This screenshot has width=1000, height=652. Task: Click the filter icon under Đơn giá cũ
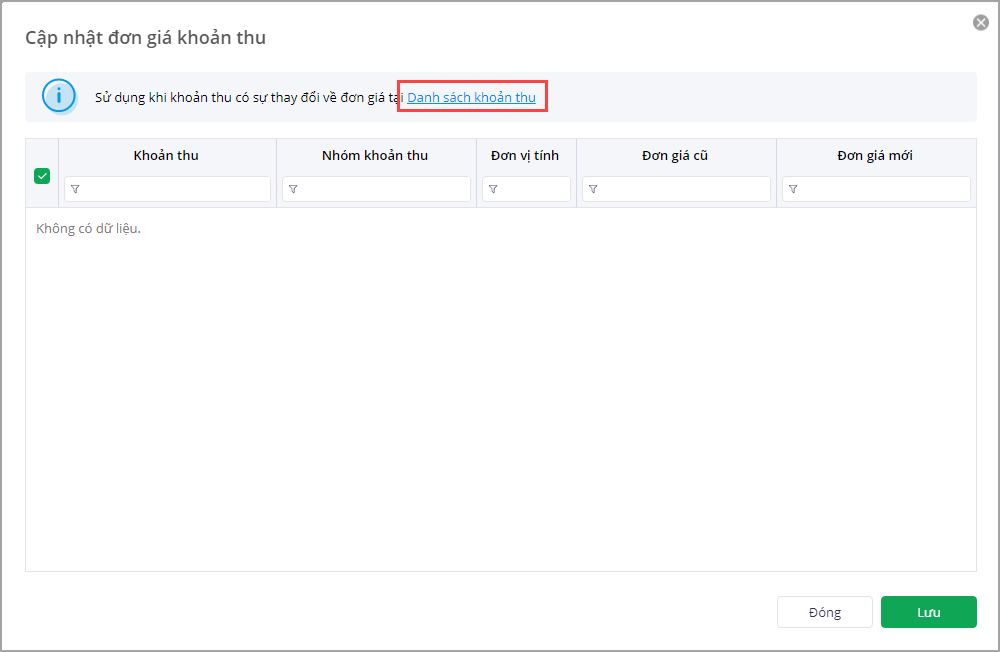[x=593, y=189]
